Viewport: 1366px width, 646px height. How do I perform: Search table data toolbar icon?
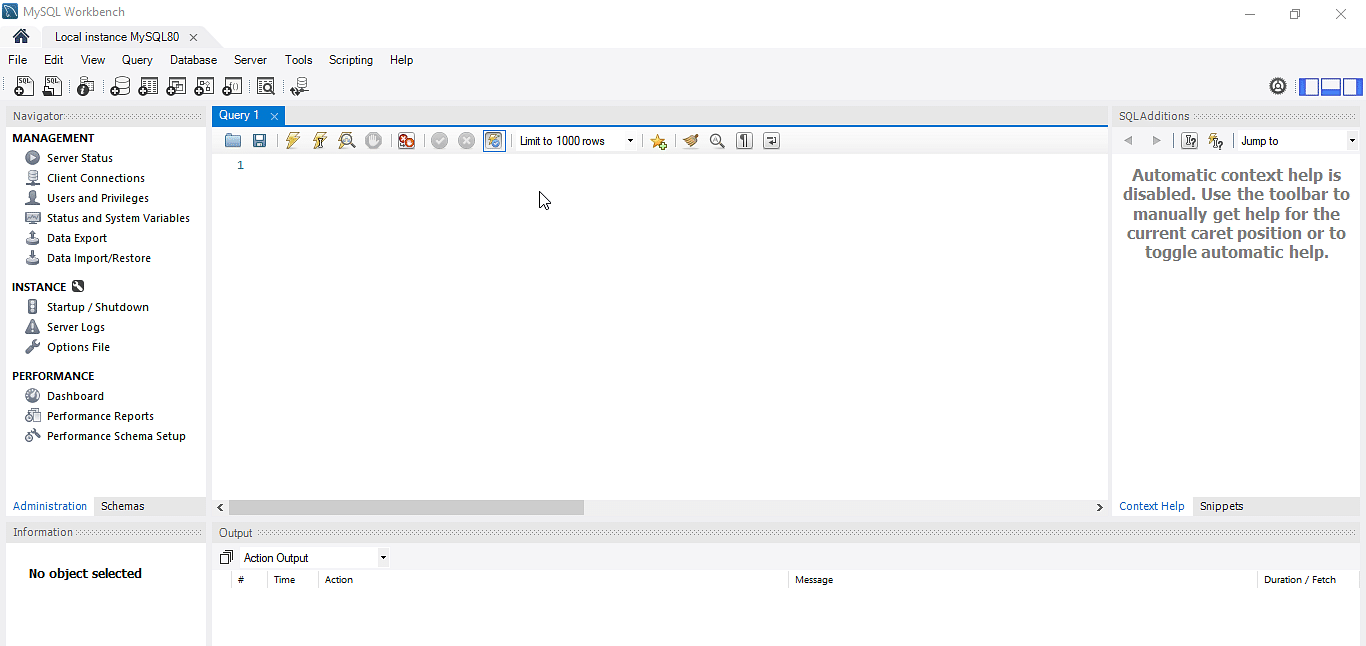(265, 87)
